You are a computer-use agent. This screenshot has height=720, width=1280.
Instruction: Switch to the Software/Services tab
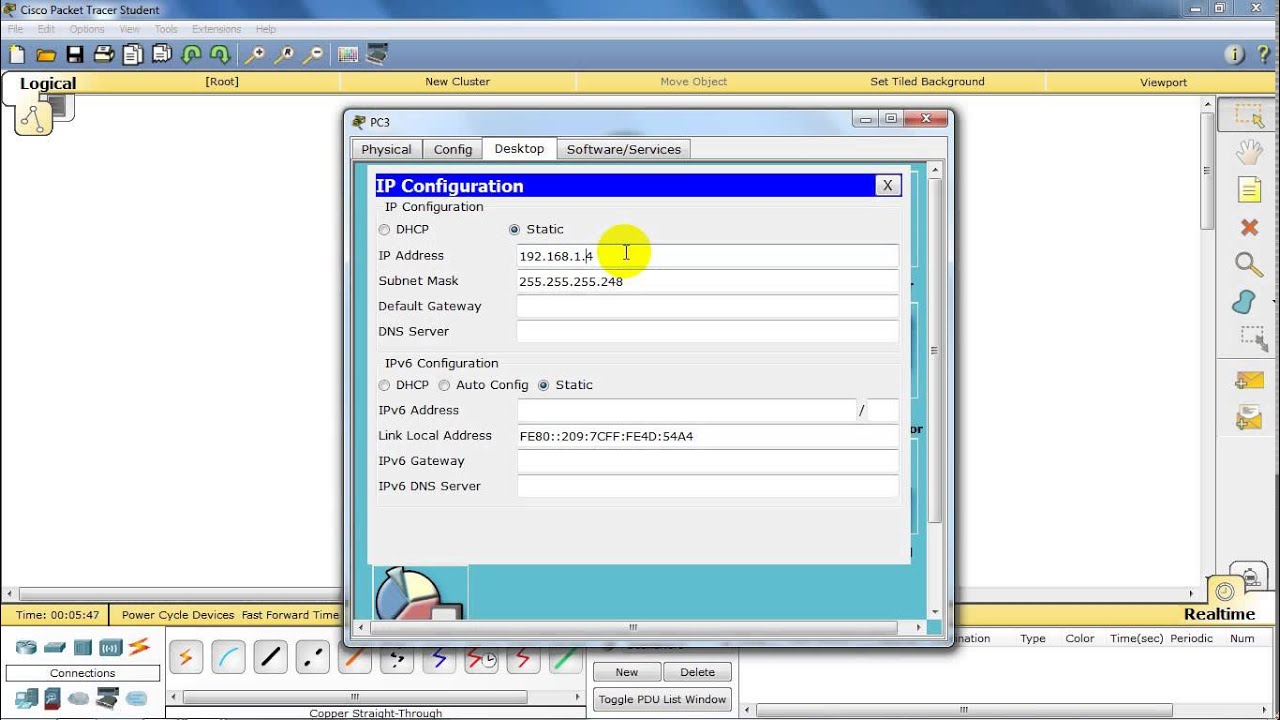pyautogui.click(x=624, y=149)
